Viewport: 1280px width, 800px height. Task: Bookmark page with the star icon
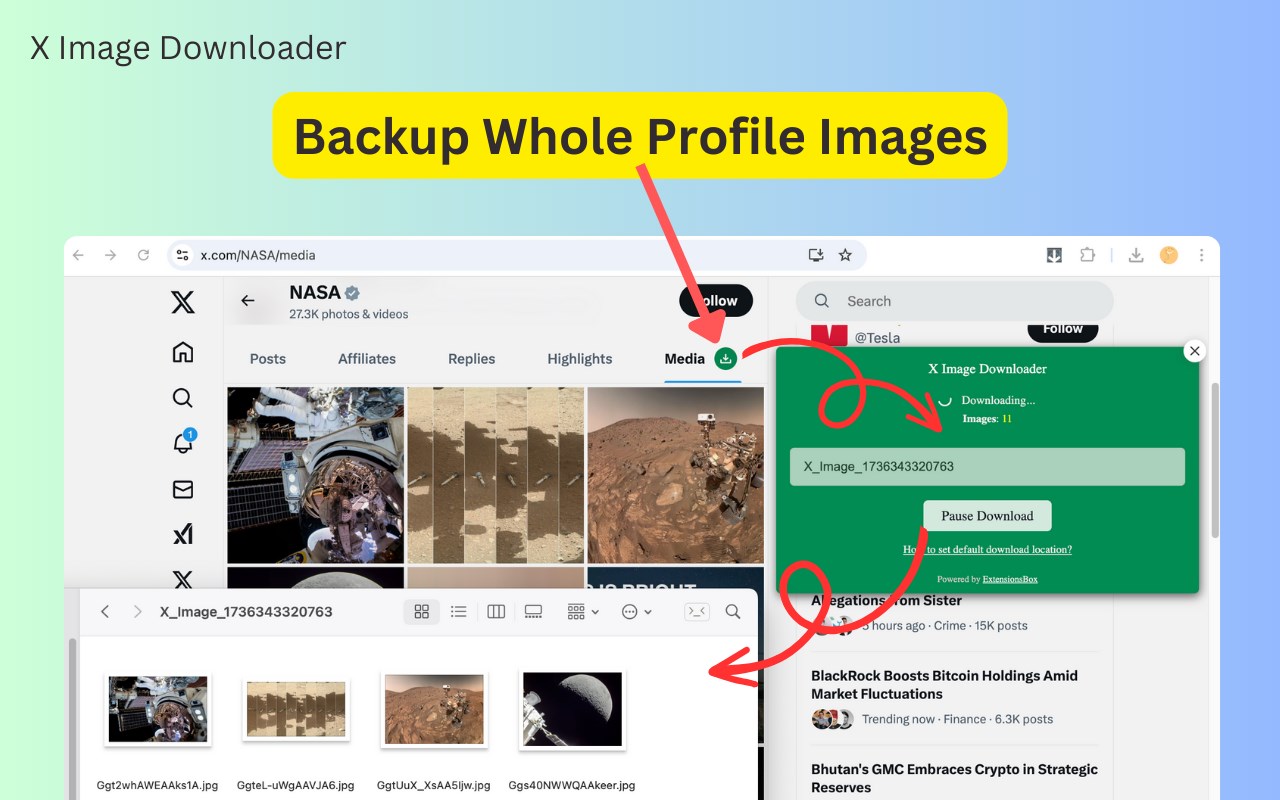coord(845,255)
